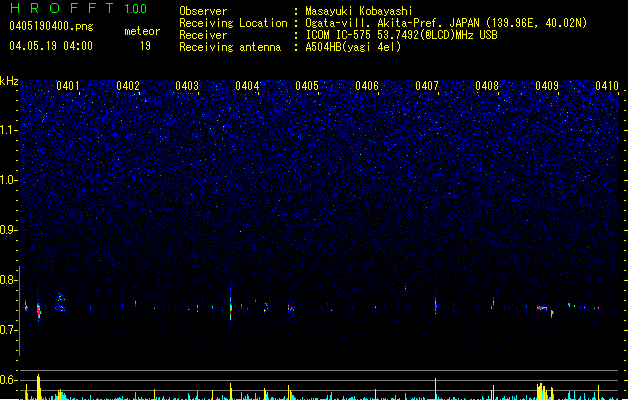Click the Receiving antenna label
This screenshot has height=400, width=629.
(230, 47)
